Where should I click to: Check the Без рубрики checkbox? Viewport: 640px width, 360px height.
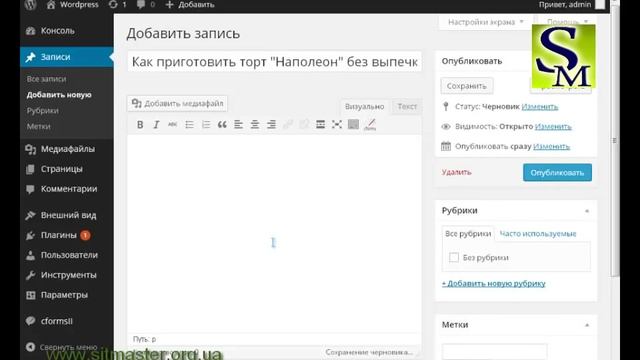tap(454, 258)
